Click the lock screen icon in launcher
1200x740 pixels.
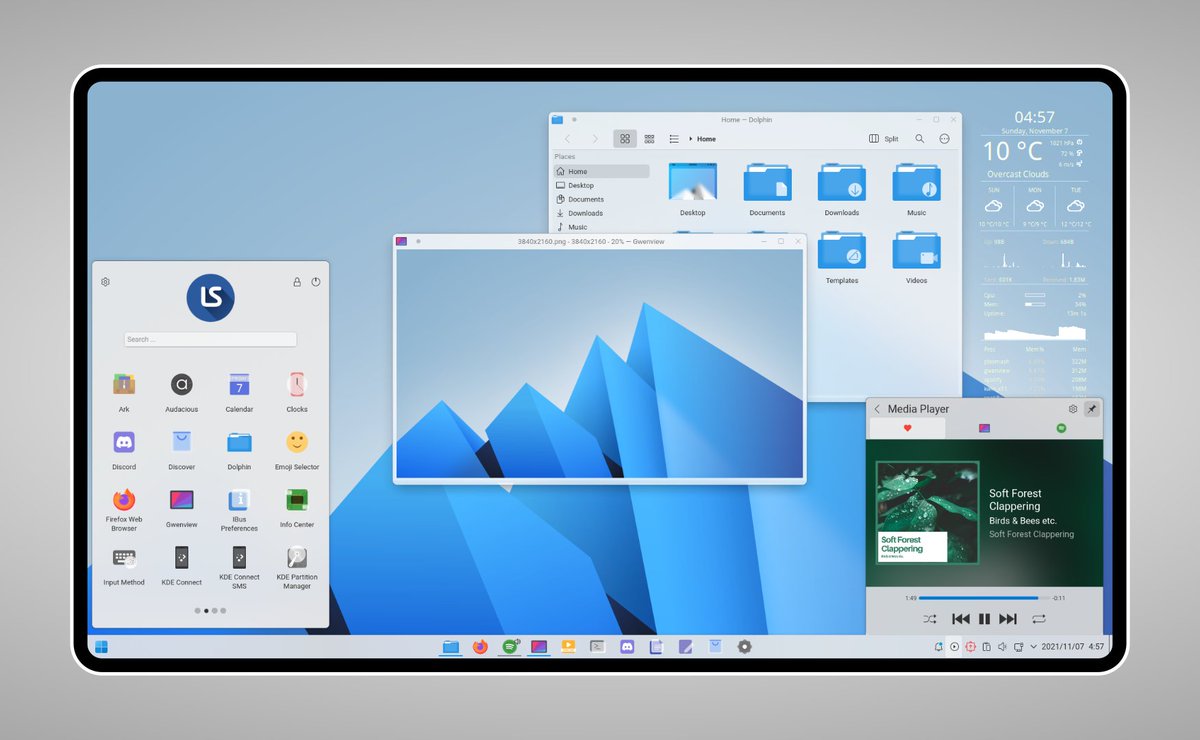point(297,282)
